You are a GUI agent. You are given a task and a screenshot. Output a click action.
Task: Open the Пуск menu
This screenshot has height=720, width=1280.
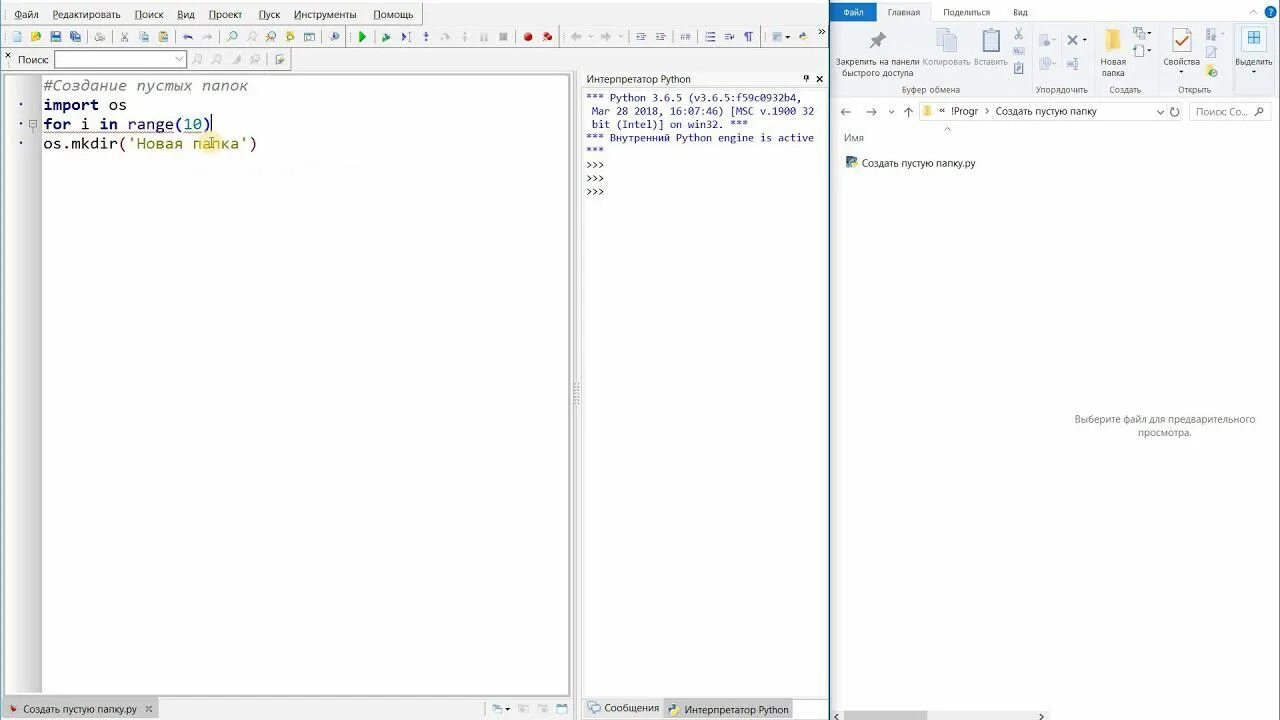[x=269, y=14]
